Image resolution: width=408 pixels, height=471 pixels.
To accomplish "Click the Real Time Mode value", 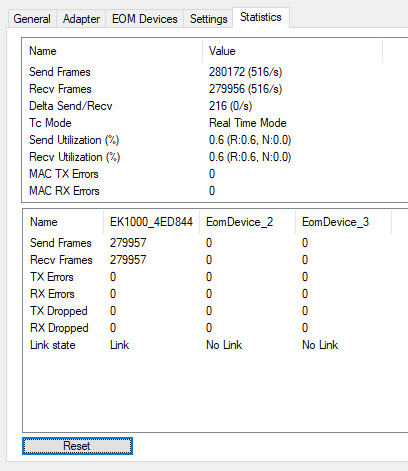I will (x=248, y=123).
